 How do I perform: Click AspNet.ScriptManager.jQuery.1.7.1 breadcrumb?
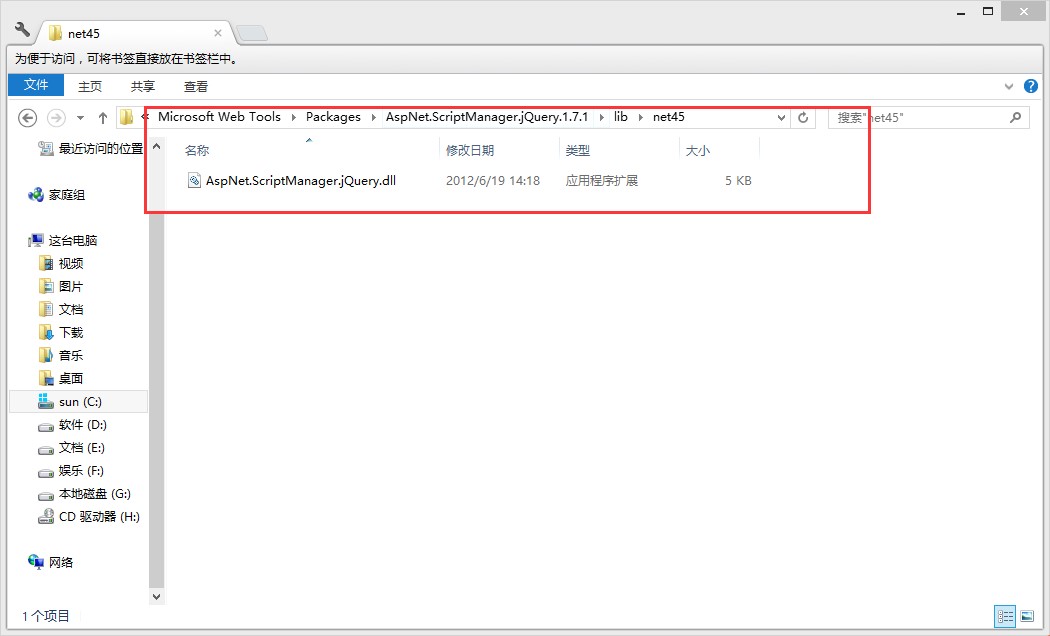click(487, 116)
